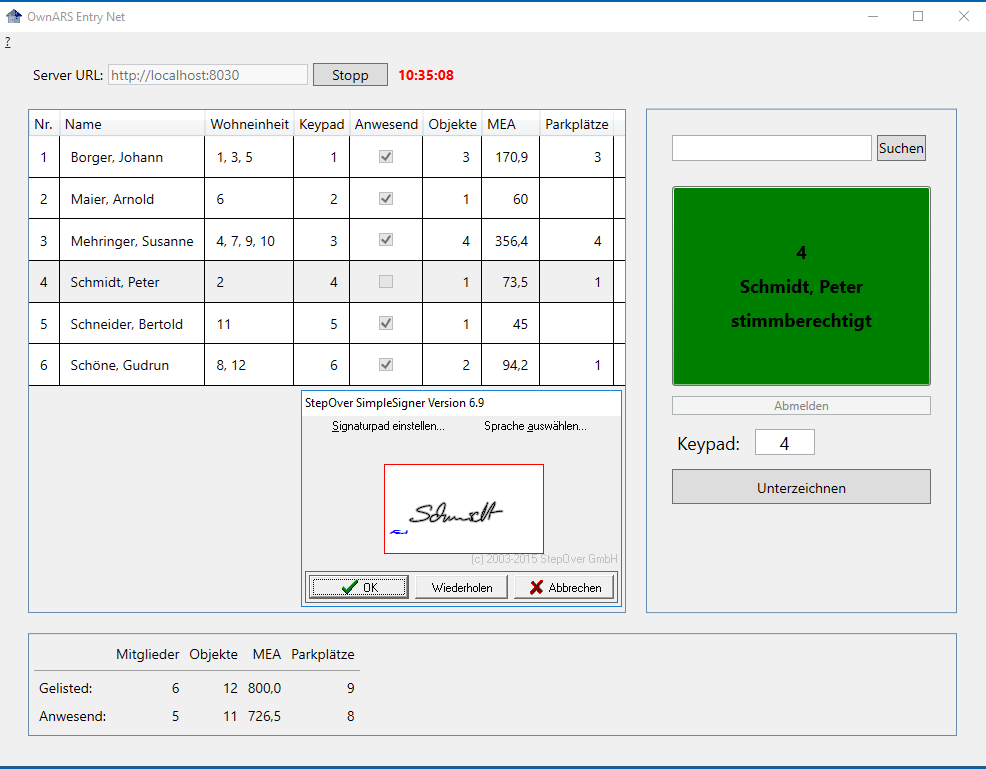Select the row 'Maier, Arnold'
This screenshot has width=986, height=769.
327,199
